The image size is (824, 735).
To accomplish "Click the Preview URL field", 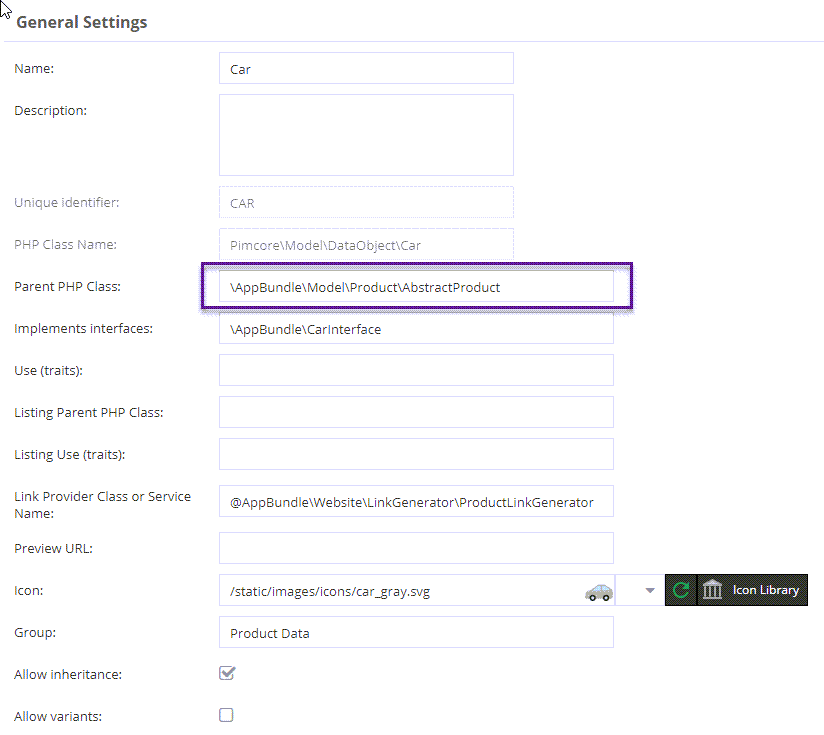I will (x=416, y=548).
